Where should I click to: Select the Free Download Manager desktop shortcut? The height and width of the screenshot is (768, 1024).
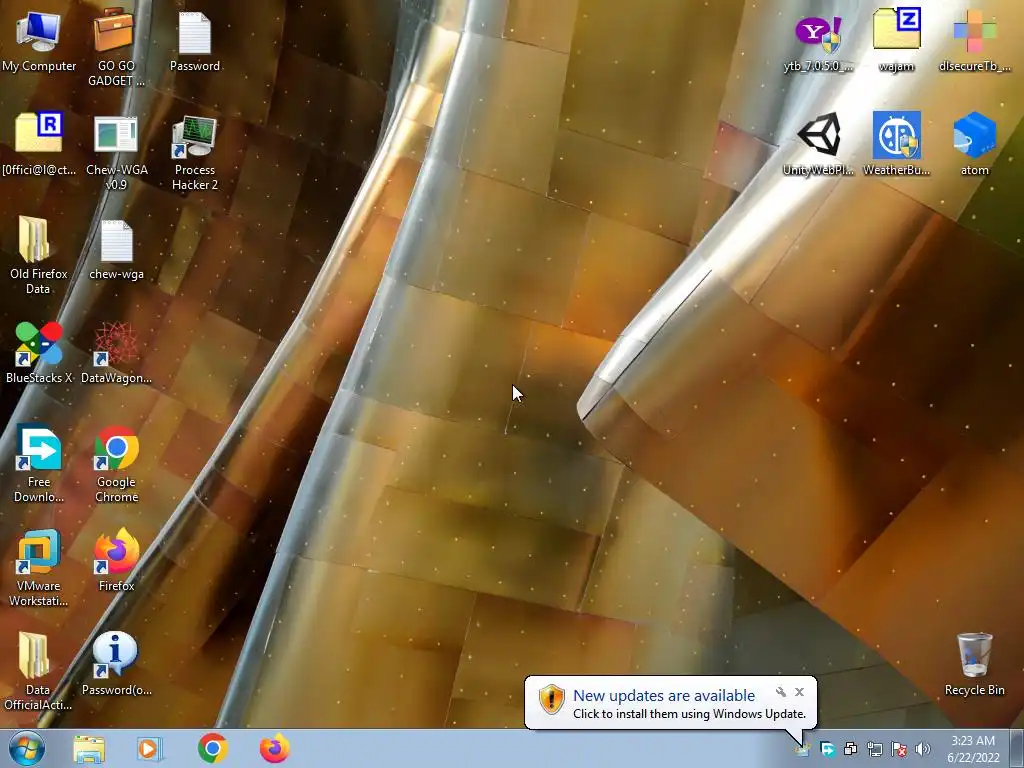click(x=39, y=464)
